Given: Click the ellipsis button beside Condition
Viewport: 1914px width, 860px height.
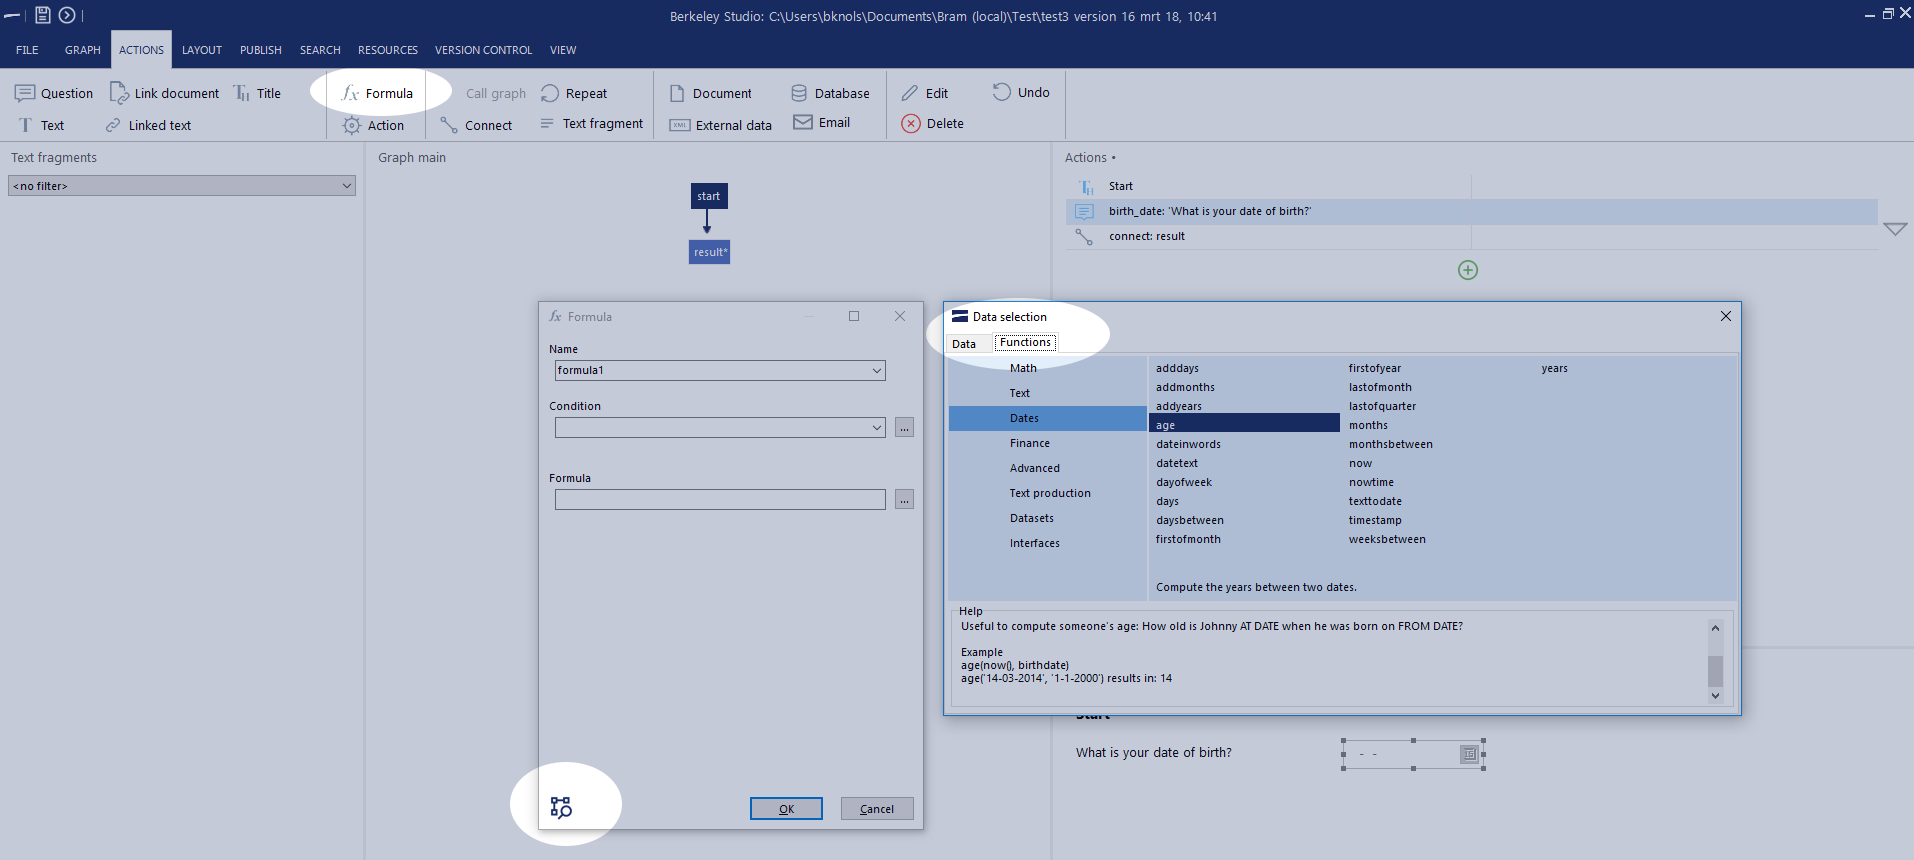Looking at the screenshot, I should coord(904,427).
